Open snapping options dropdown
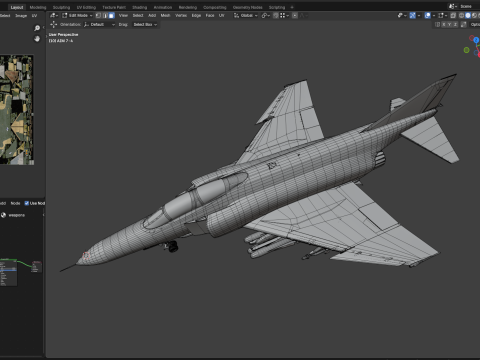 coord(284,15)
